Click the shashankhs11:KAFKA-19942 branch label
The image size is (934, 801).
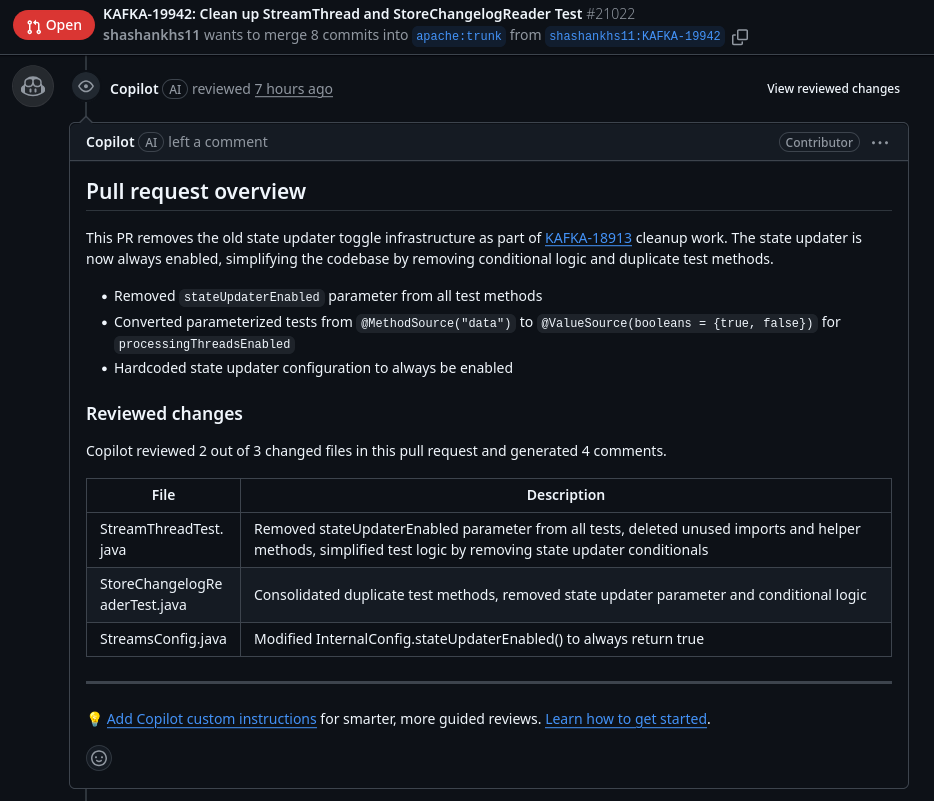tap(633, 36)
